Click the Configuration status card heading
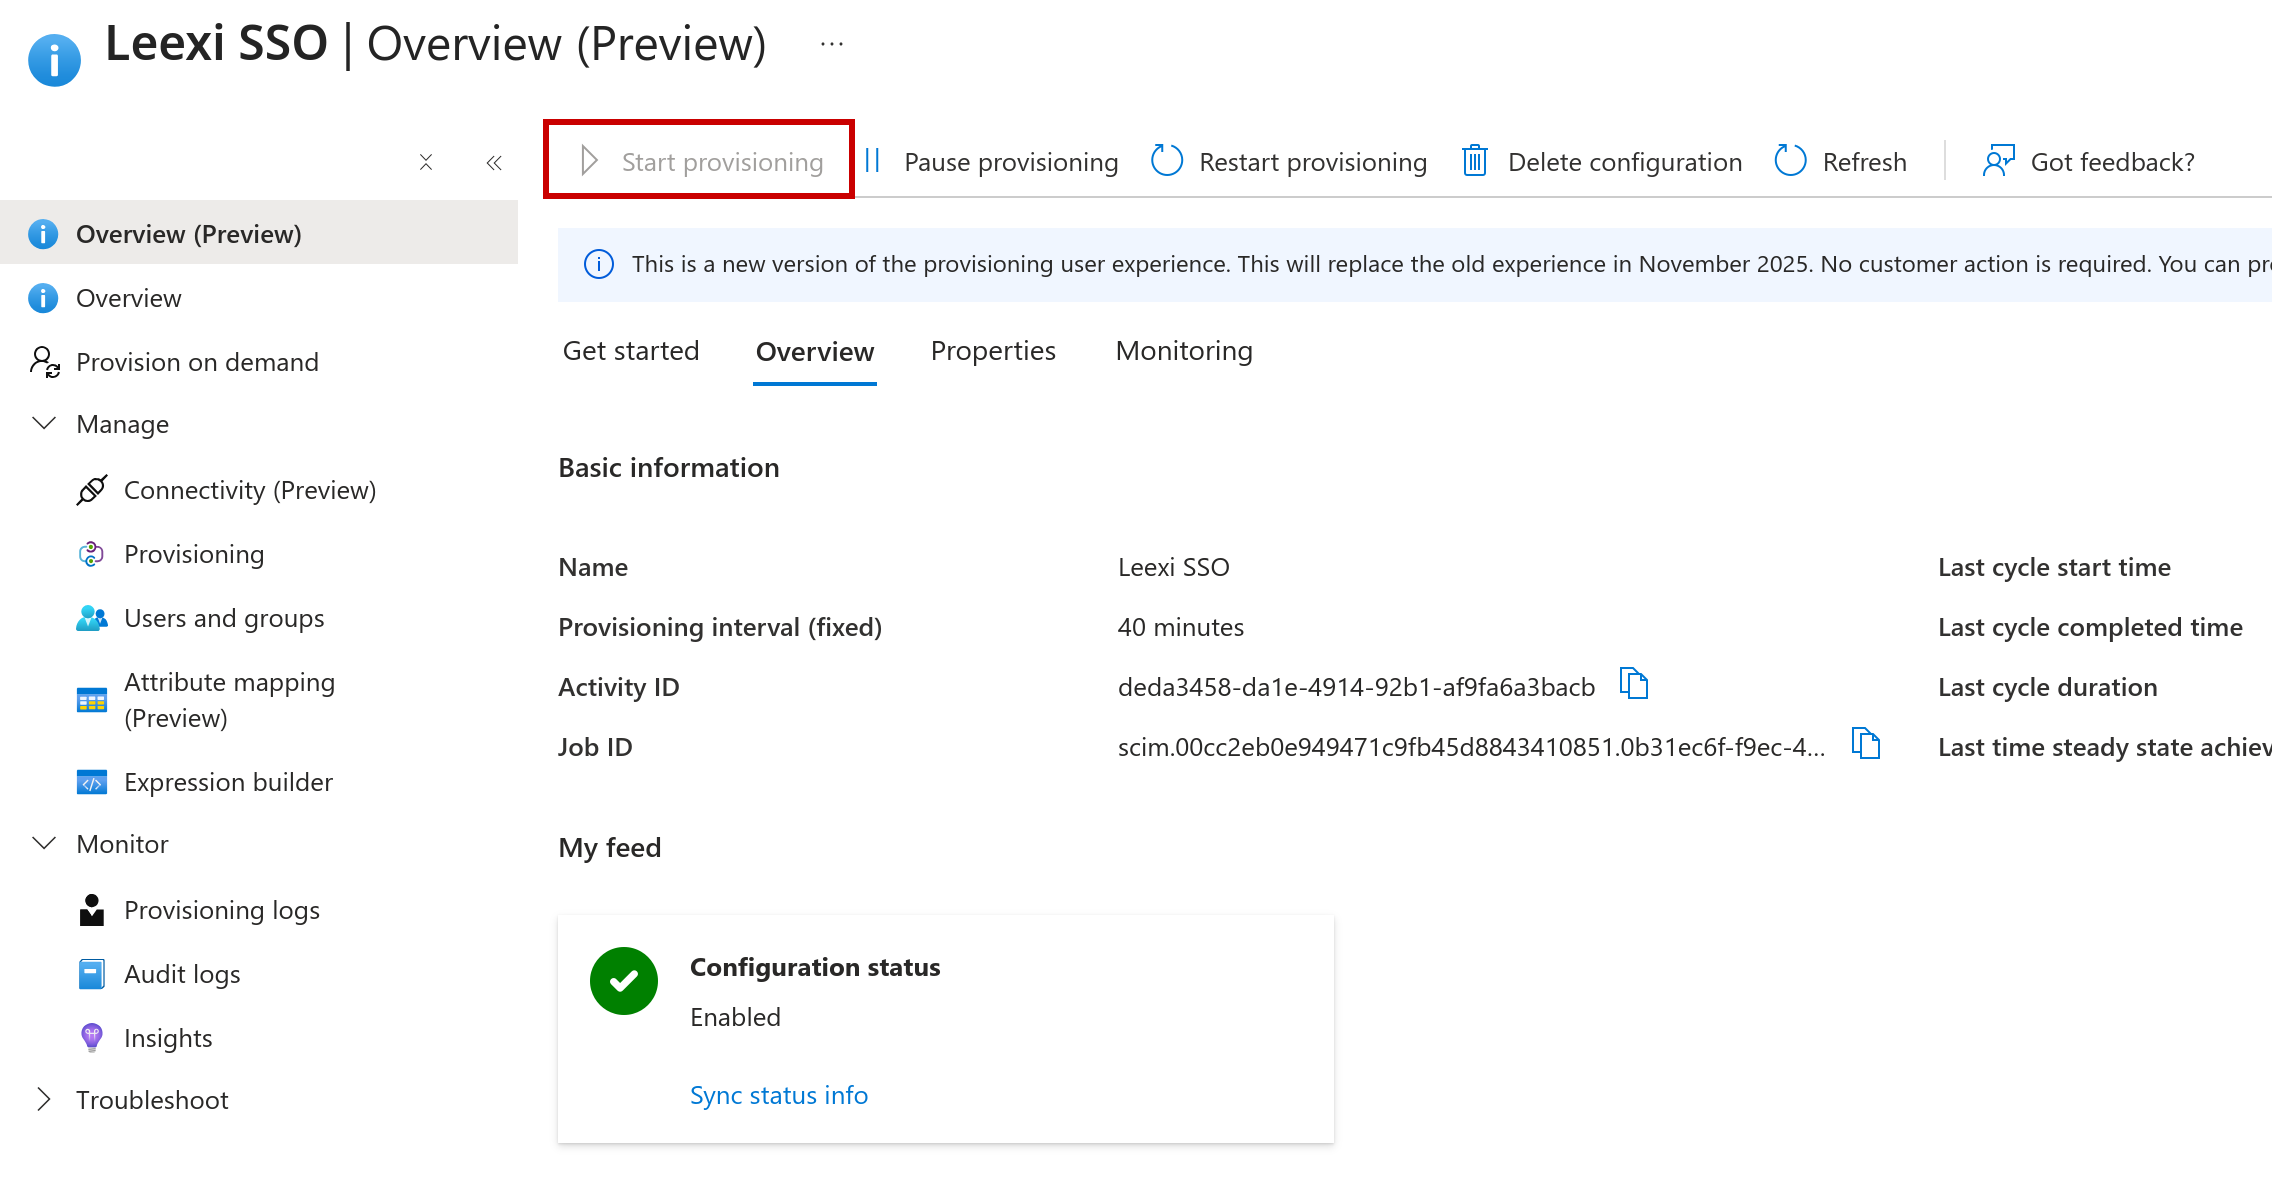The height and width of the screenshot is (1194, 2272). (815, 967)
